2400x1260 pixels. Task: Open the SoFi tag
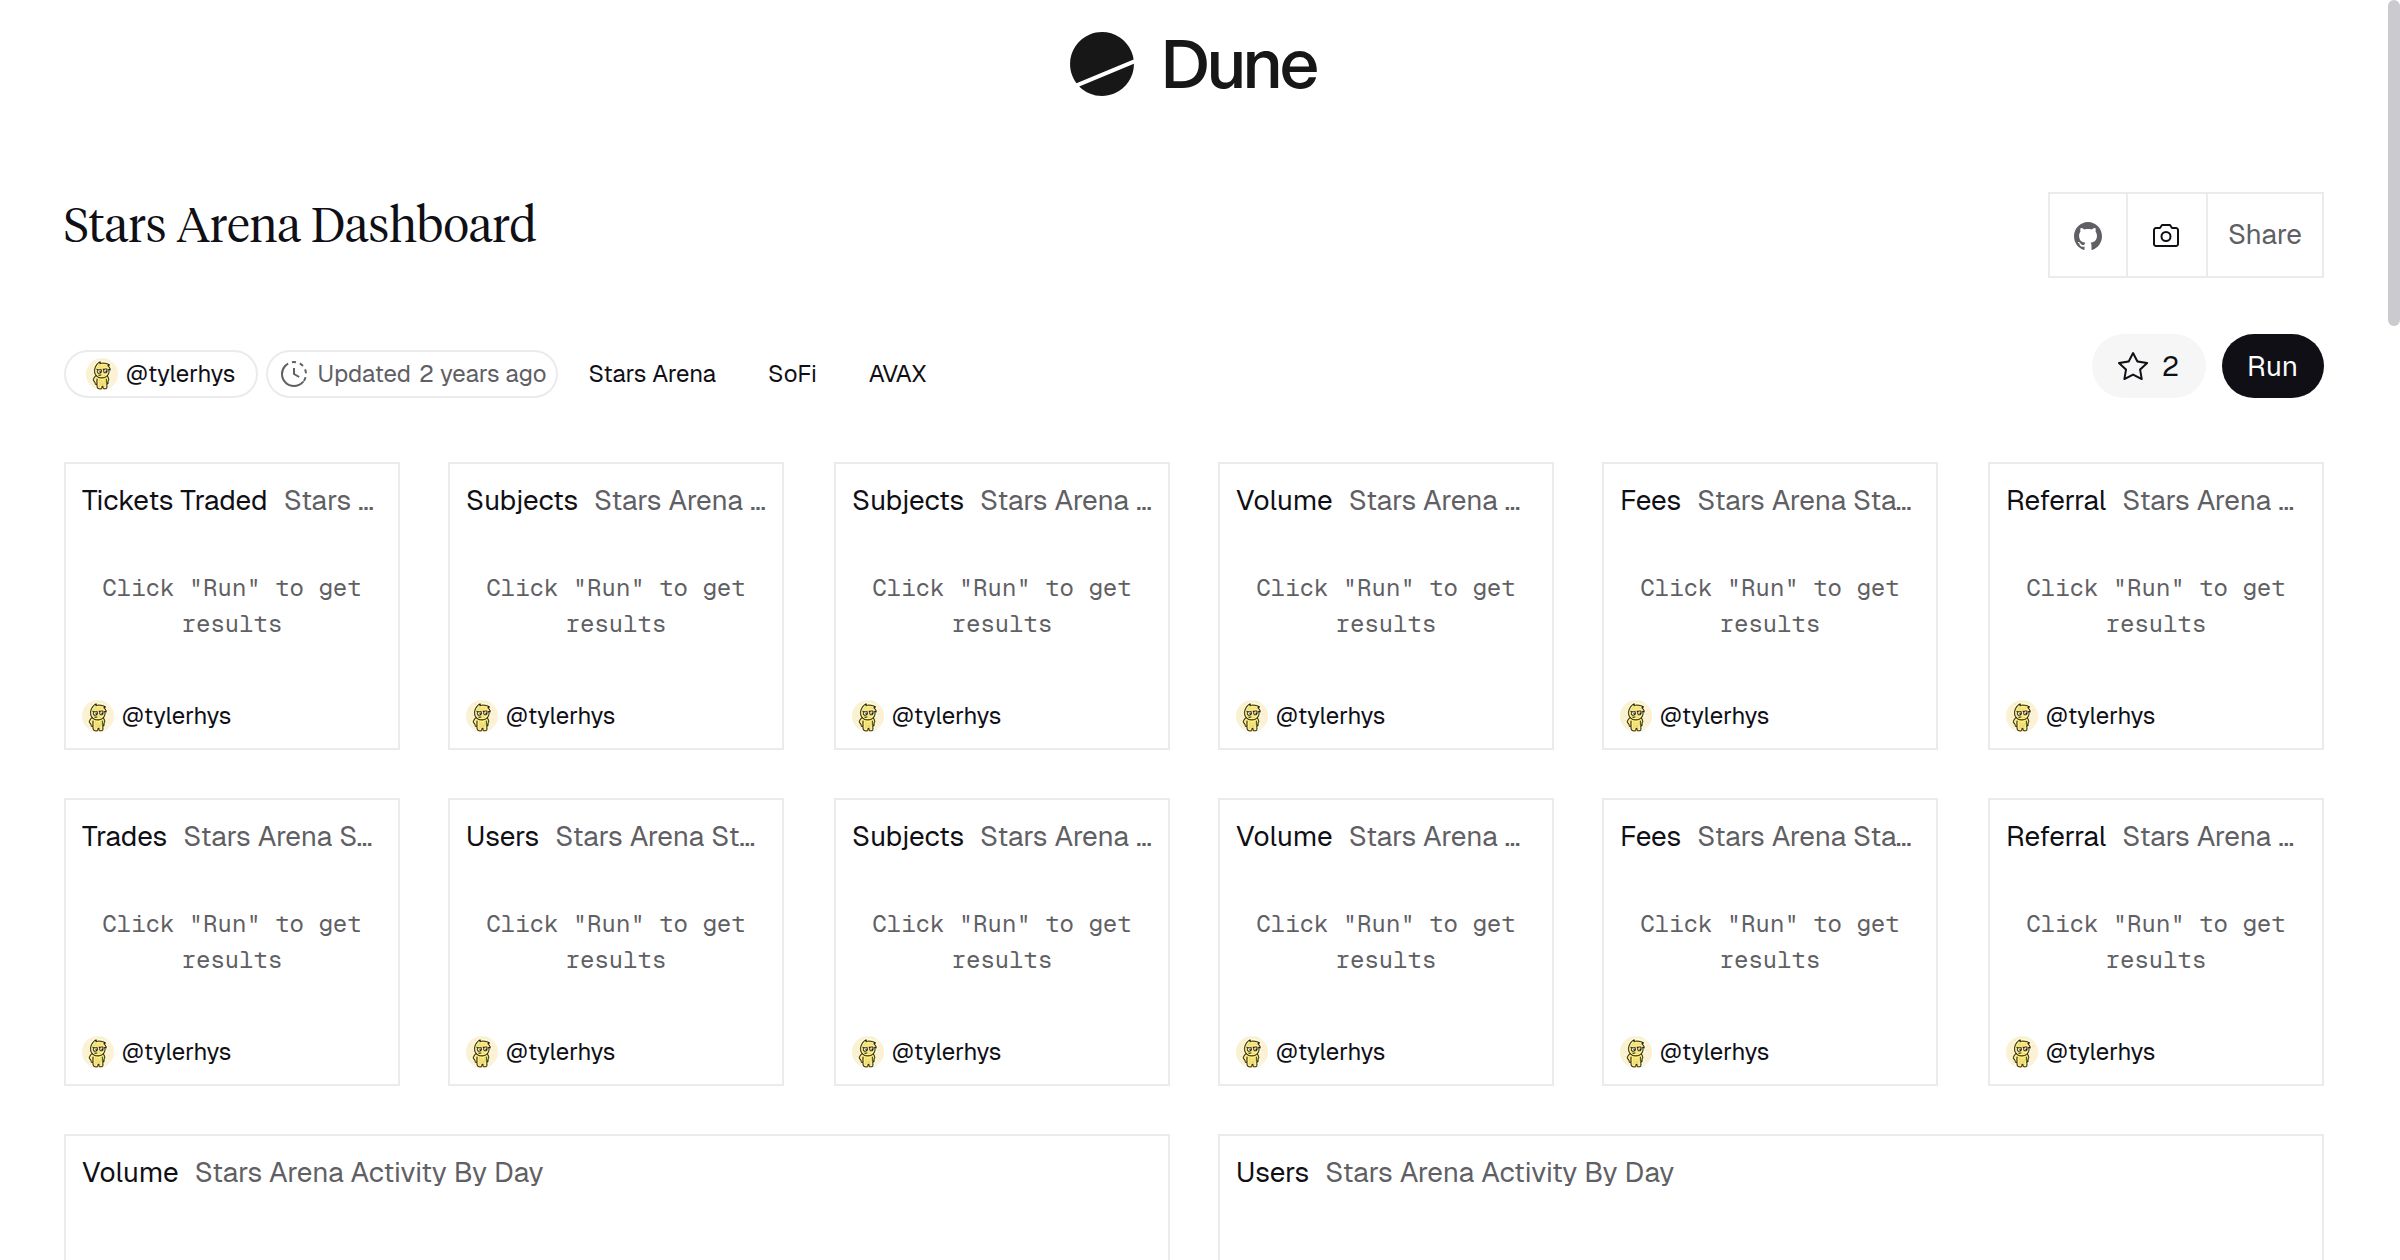[791, 373]
